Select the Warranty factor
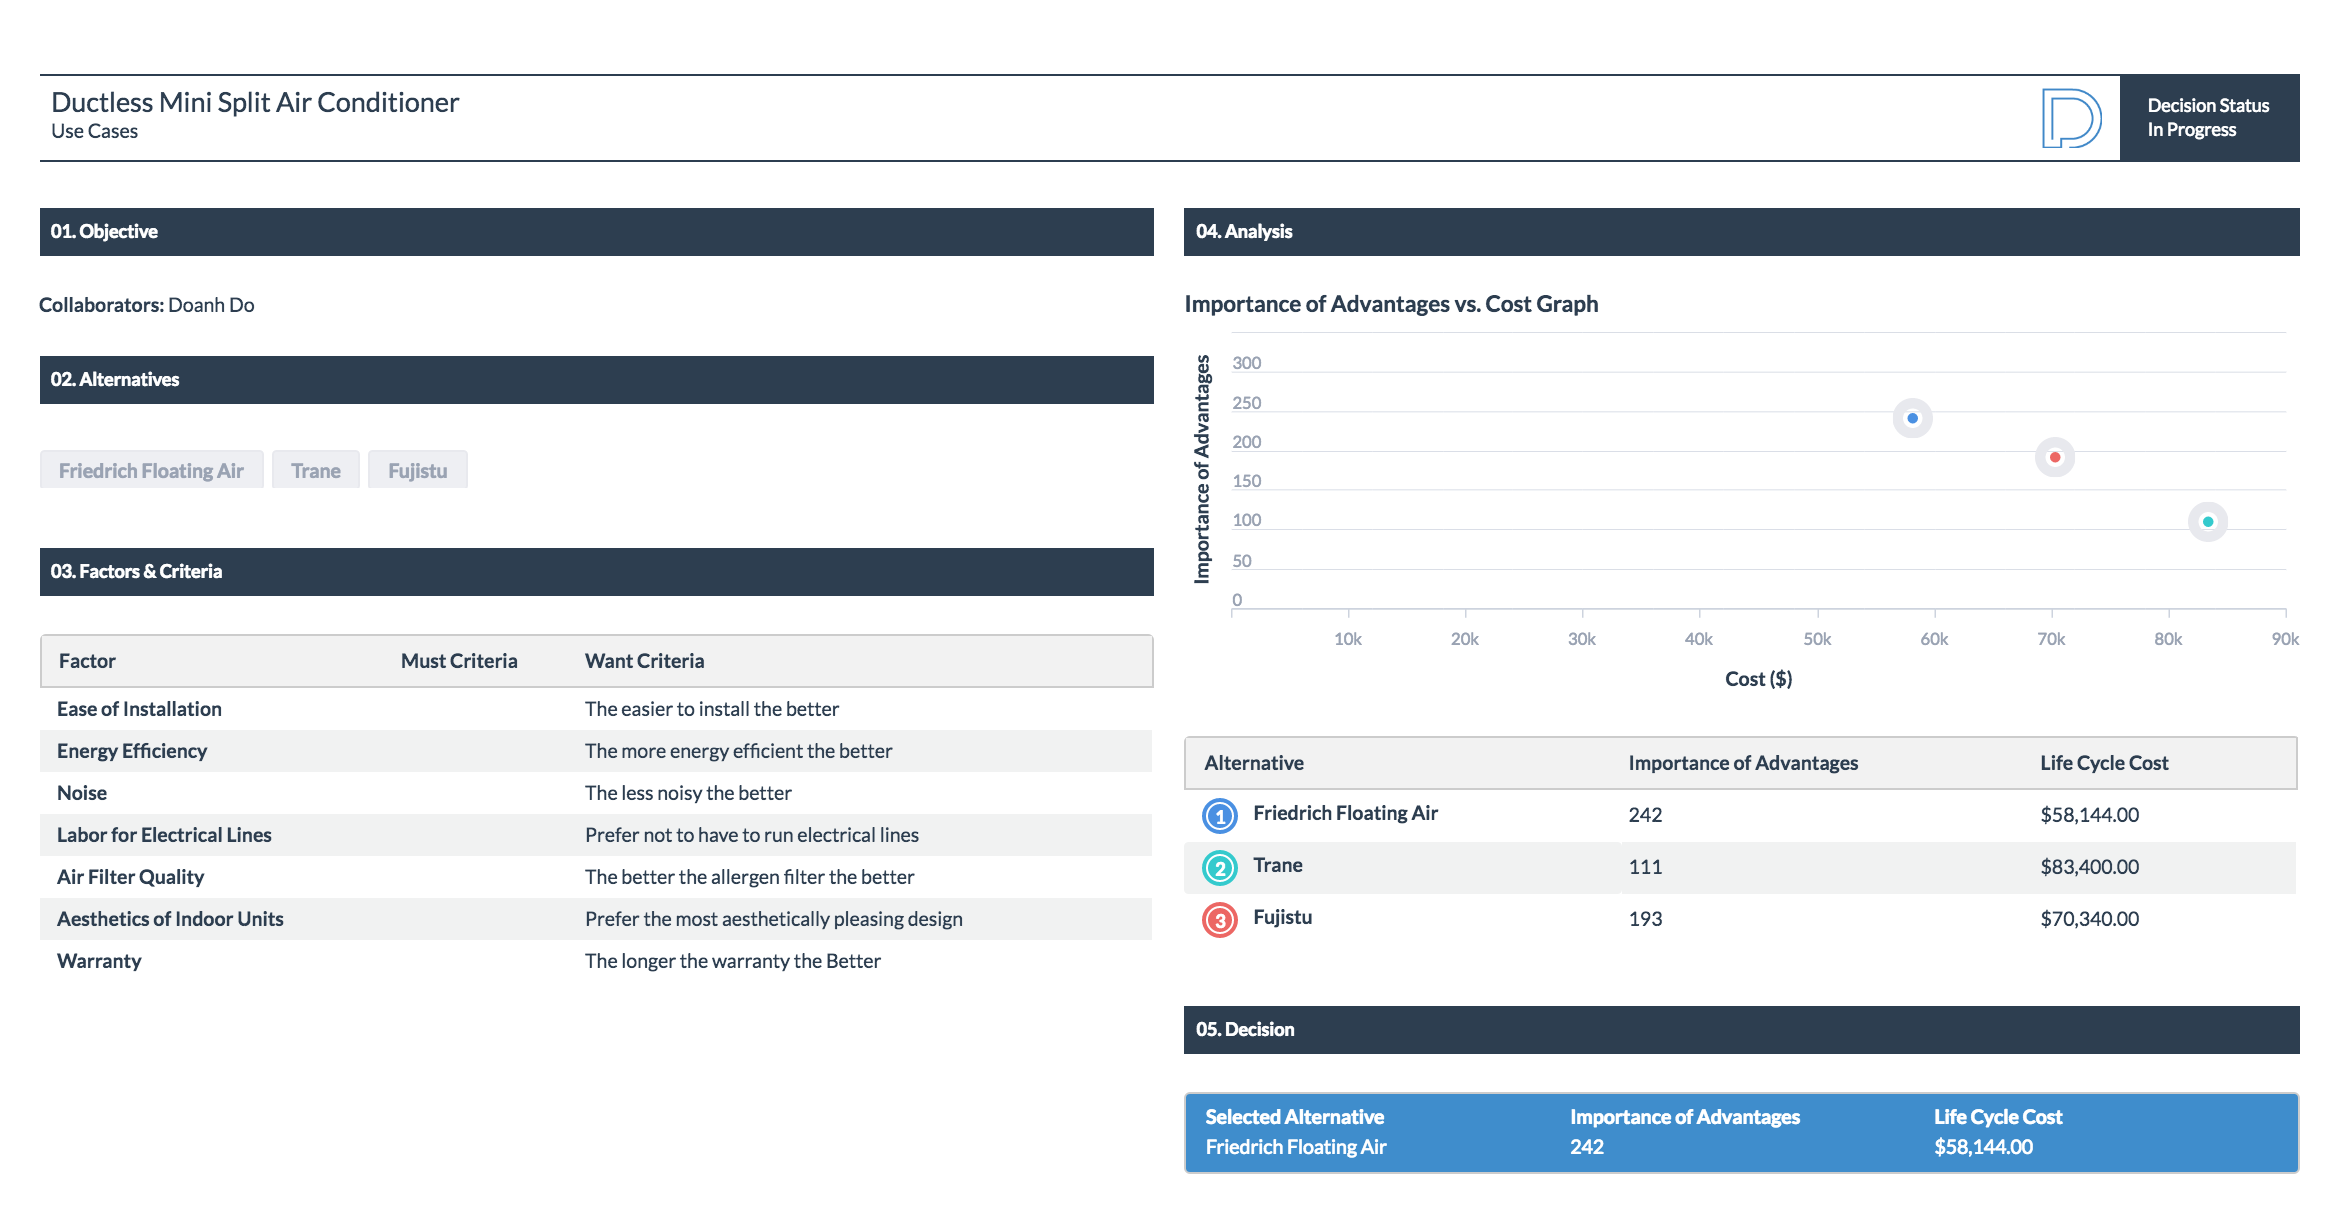The width and height of the screenshot is (2330, 1206). [99, 961]
